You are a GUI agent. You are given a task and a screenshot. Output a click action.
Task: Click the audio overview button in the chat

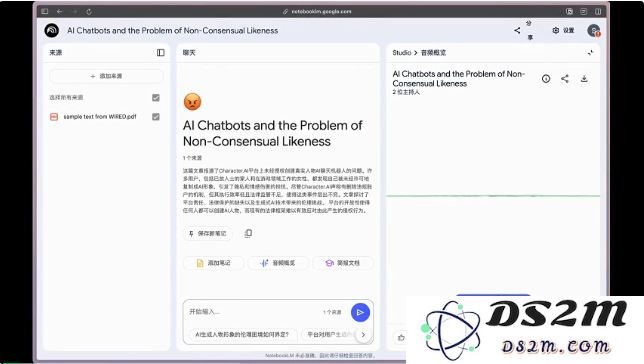click(x=278, y=263)
